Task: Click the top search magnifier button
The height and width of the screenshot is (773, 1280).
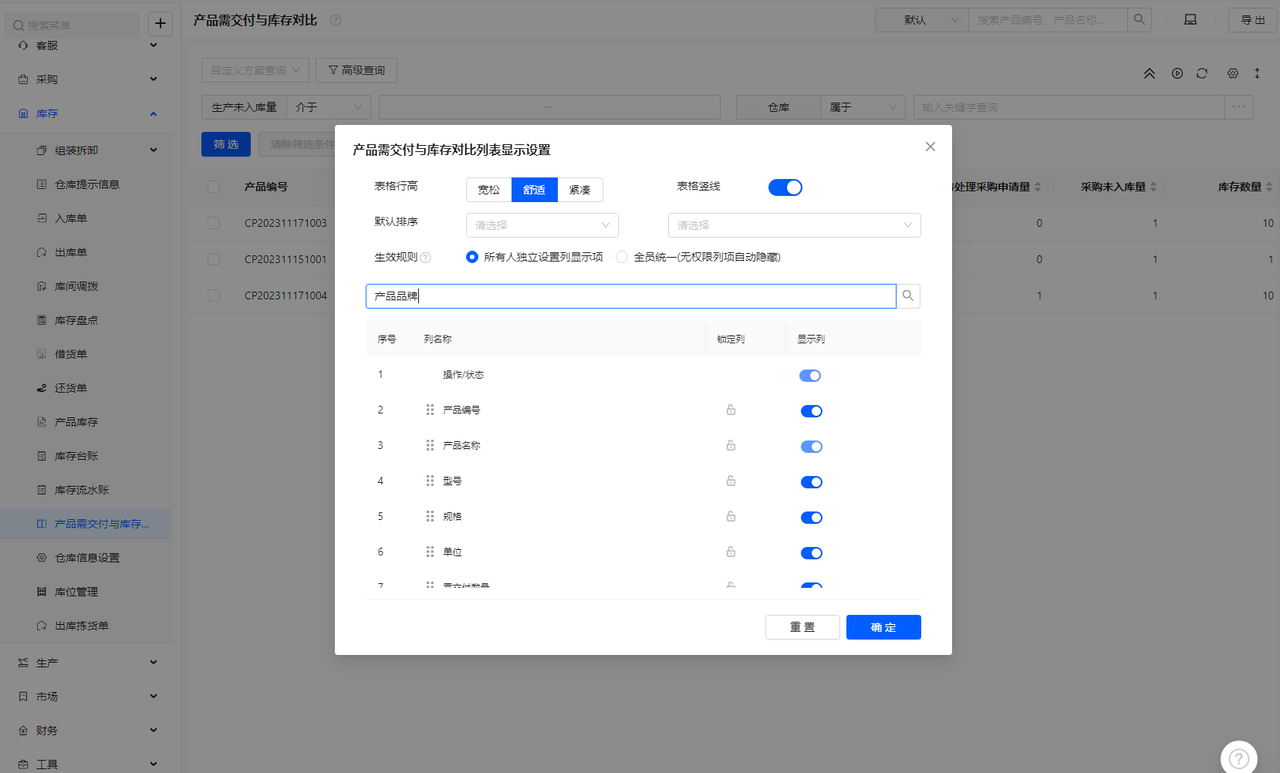Action: [x=1139, y=20]
